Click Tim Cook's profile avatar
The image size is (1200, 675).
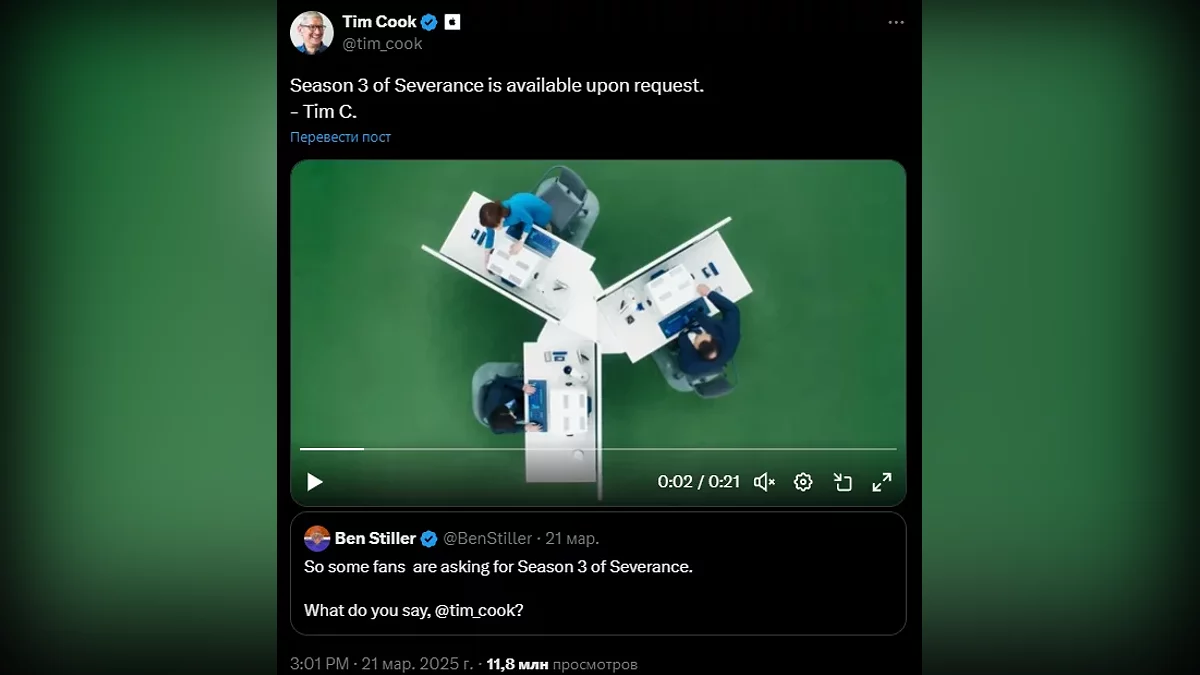click(x=311, y=33)
